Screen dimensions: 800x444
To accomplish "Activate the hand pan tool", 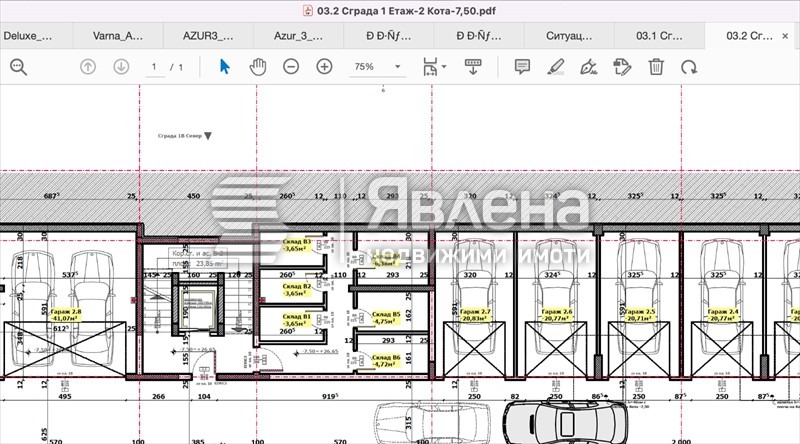I will tap(257, 67).
